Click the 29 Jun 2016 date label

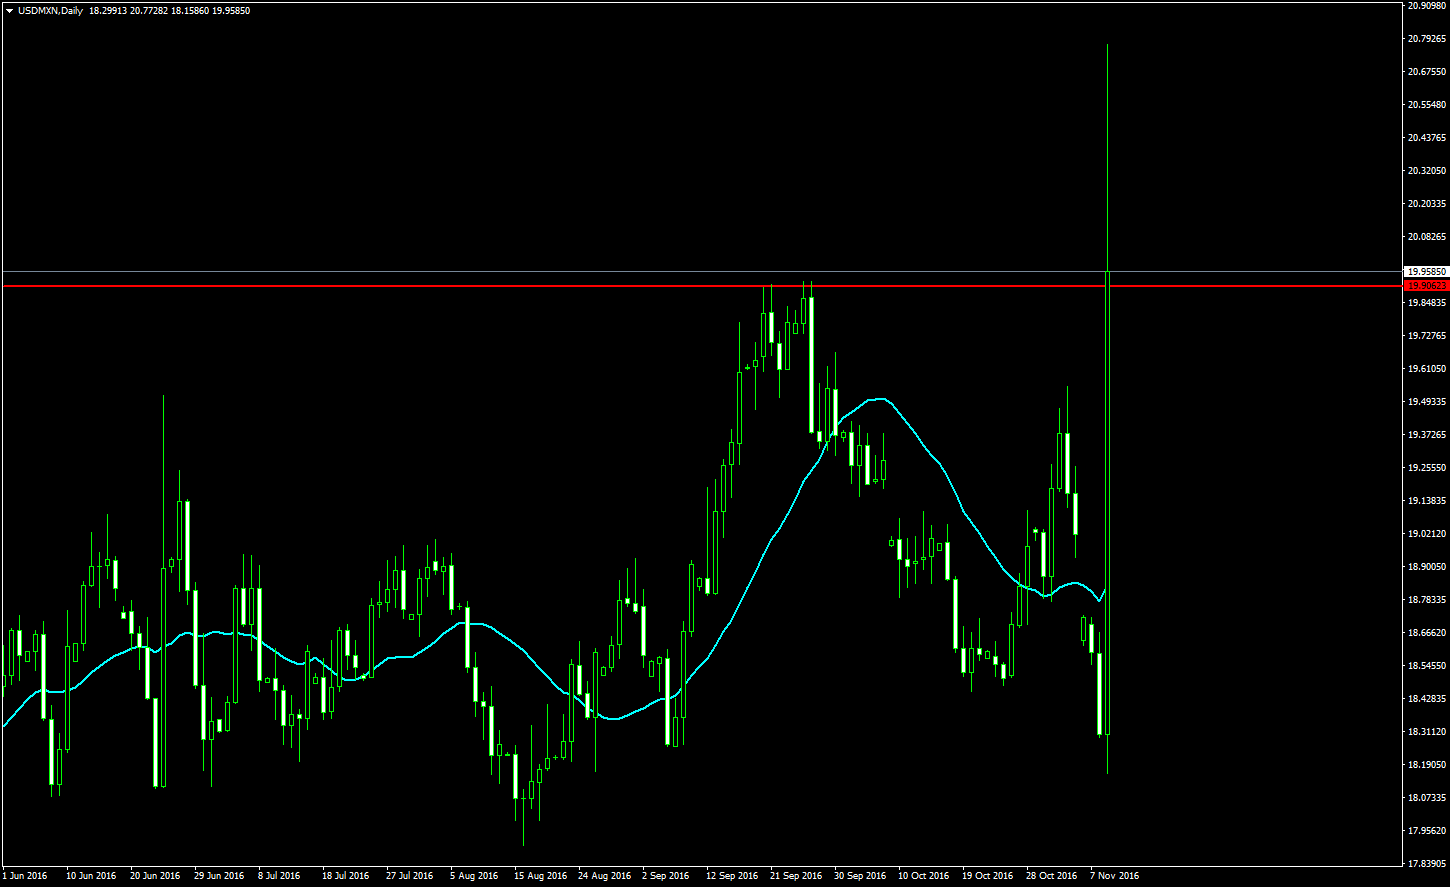point(219,876)
